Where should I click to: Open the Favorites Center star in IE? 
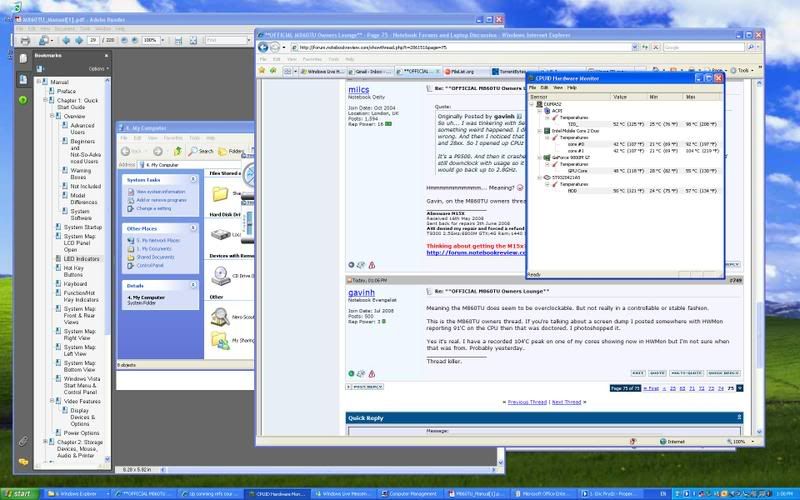pyautogui.click(x=262, y=70)
